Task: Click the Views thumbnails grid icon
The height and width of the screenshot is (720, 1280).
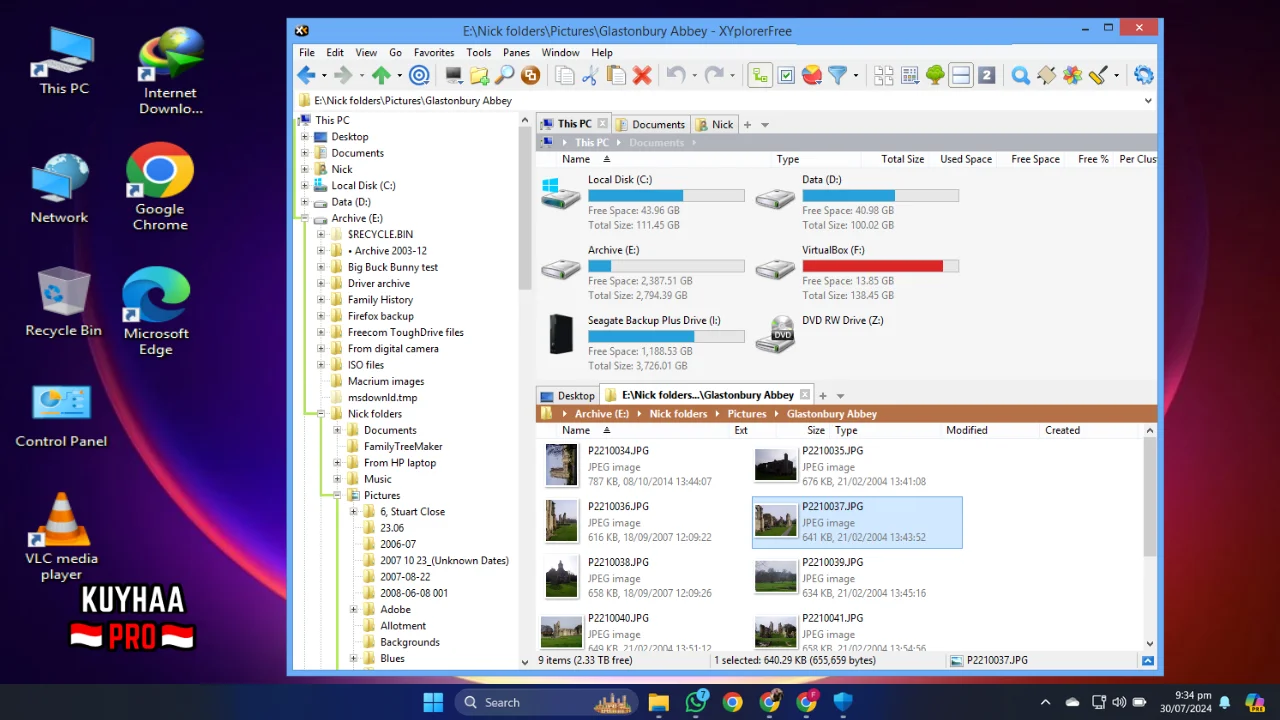Action: tap(884, 75)
